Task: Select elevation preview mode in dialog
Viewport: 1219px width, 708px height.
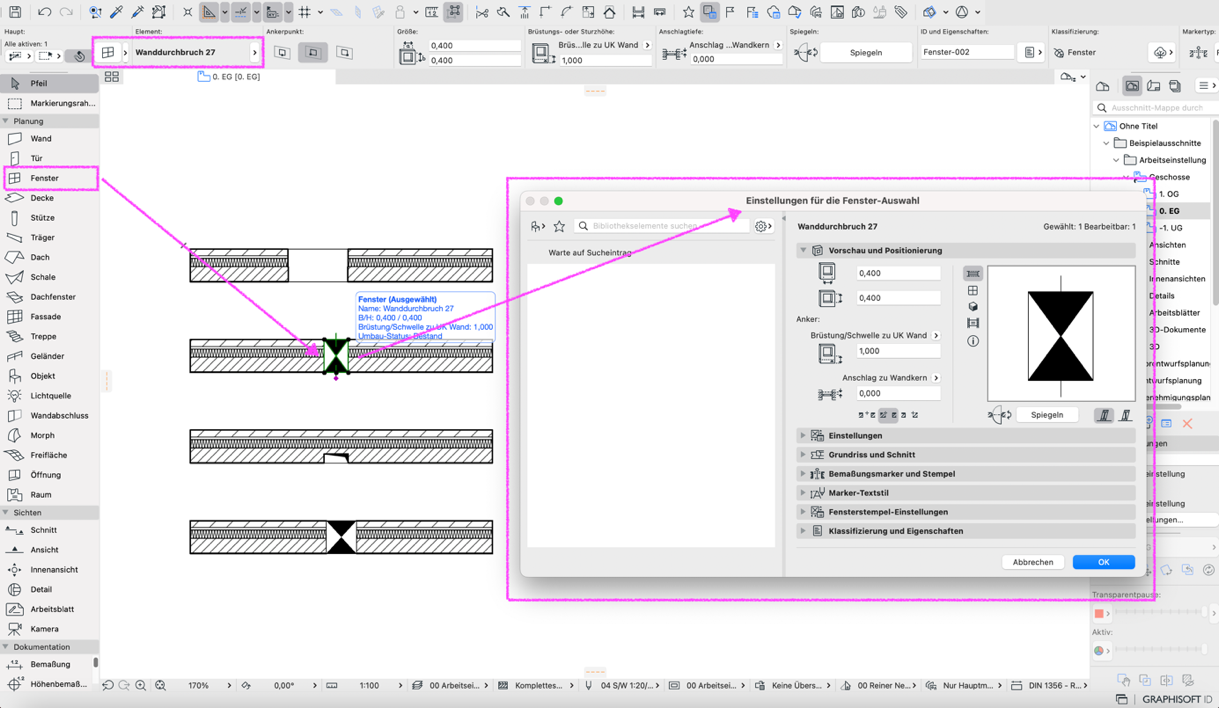Action: pyautogui.click(x=973, y=290)
